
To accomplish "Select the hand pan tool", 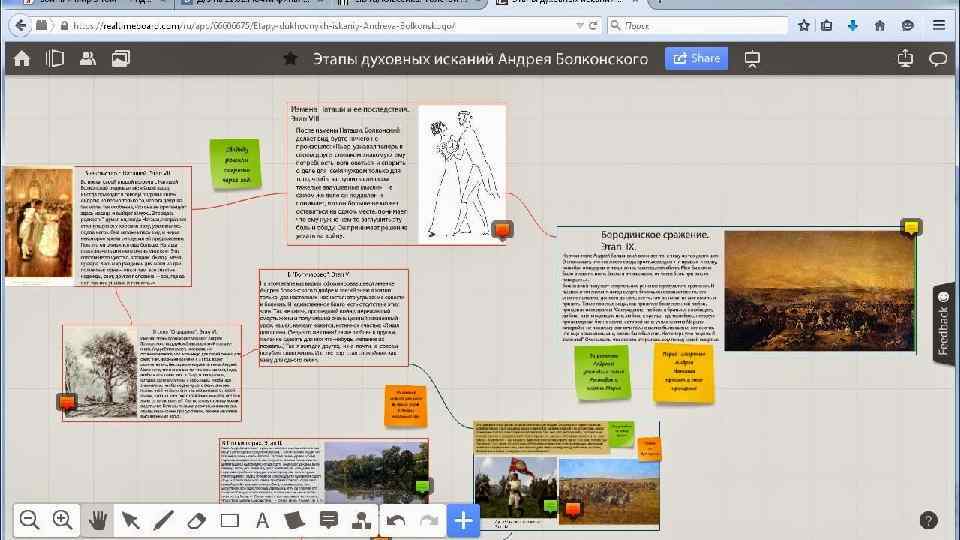I will pos(98,520).
